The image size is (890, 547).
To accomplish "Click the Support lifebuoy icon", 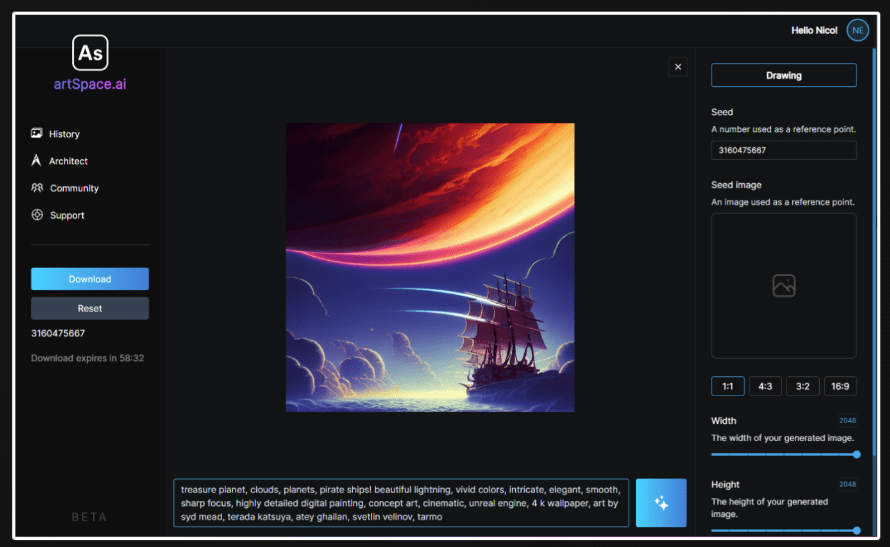I will [37, 215].
